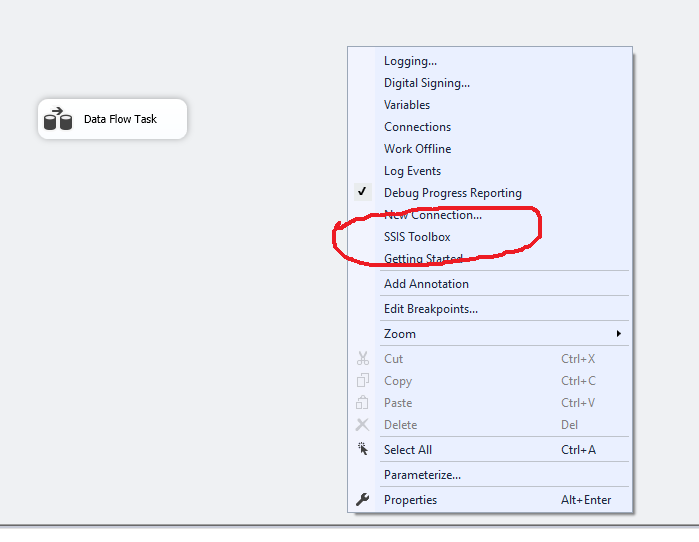Toggle the Debug Progress Reporting checkmark
Screen dimensions: 699x542
362,192
